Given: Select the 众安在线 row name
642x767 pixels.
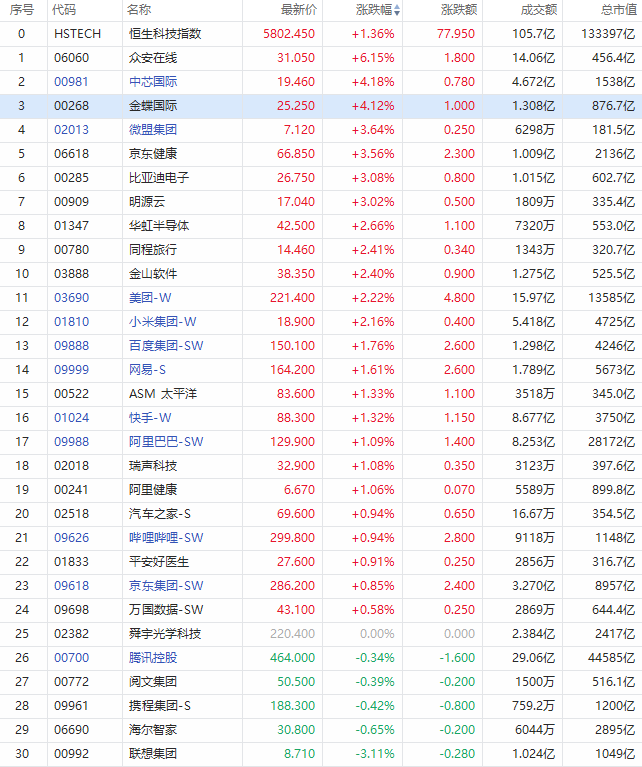Looking at the screenshot, I should (x=153, y=58).
